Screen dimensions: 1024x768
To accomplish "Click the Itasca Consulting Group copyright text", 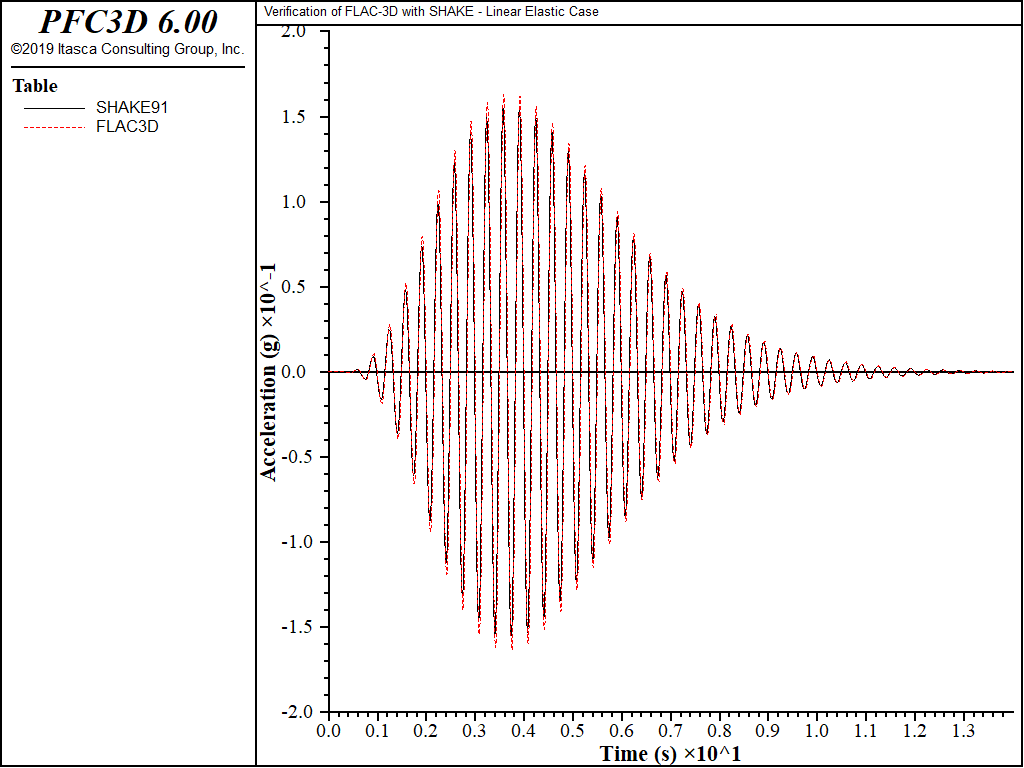I will point(127,49).
